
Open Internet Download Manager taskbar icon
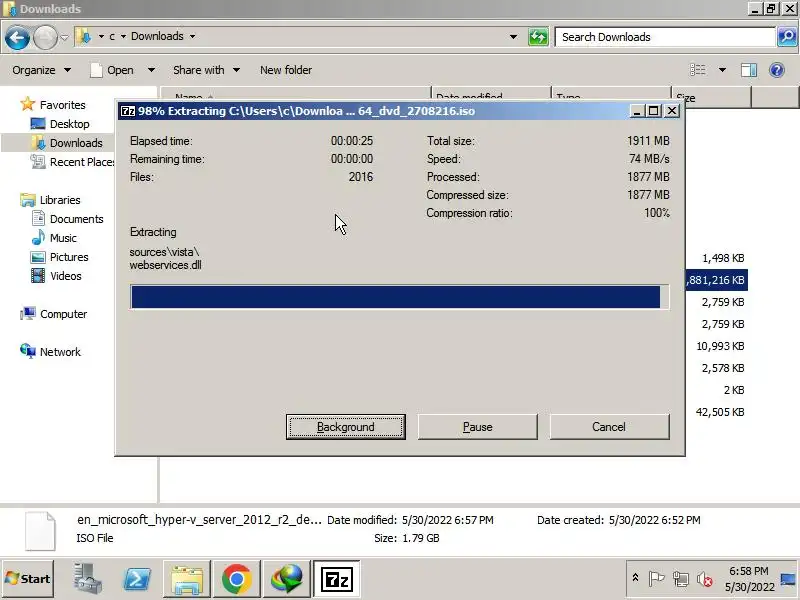(286, 579)
